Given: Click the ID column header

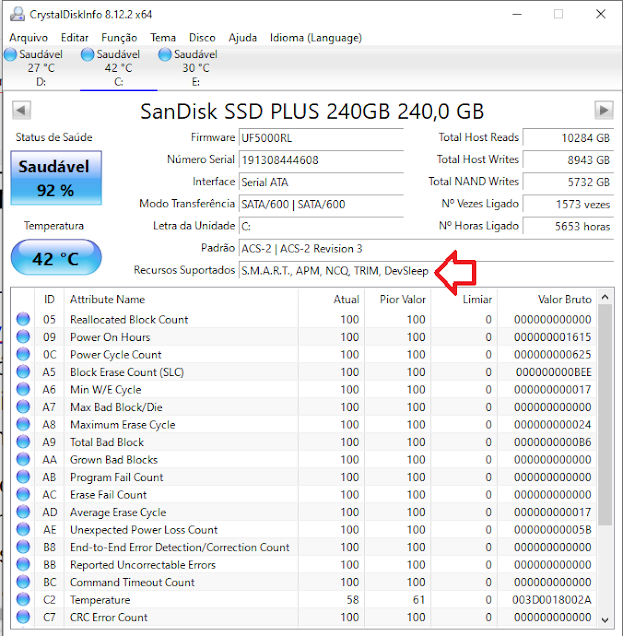Looking at the screenshot, I should tap(49, 299).
